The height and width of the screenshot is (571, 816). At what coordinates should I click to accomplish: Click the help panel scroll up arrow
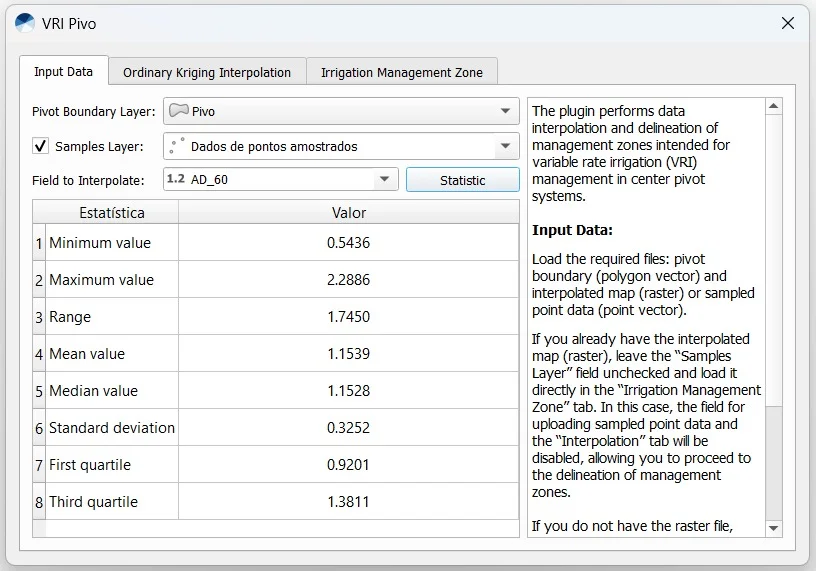coord(773,106)
